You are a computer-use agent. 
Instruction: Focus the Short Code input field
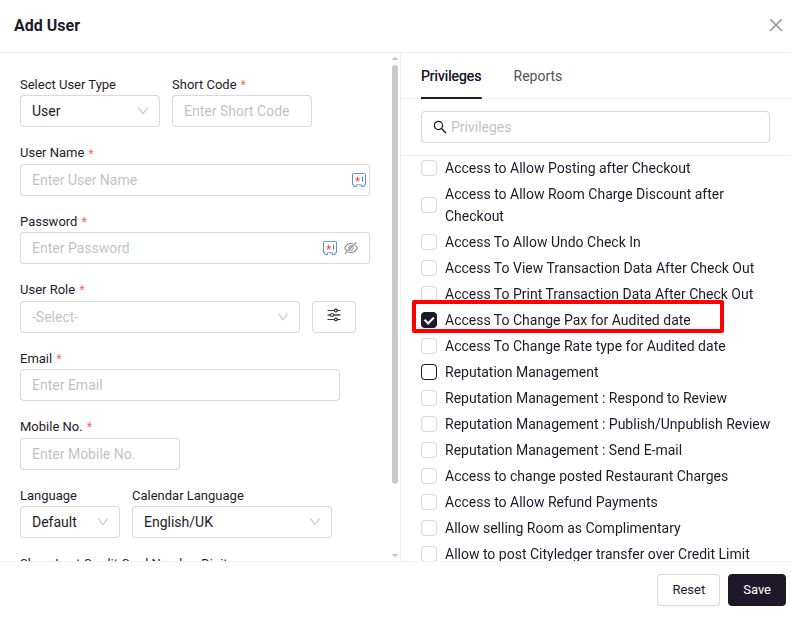[x=242, y=111]
